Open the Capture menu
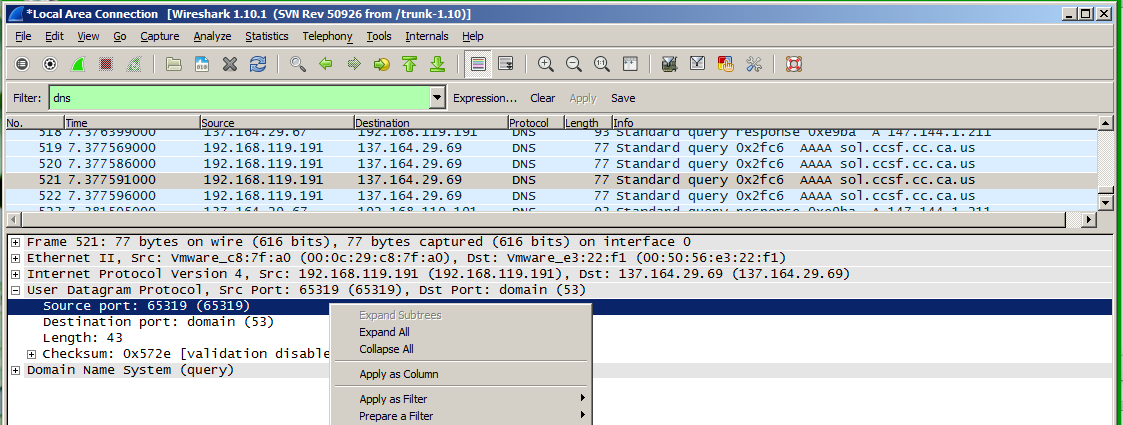The height and width of the screenshot is (425, 1123). tap(160, 36)
